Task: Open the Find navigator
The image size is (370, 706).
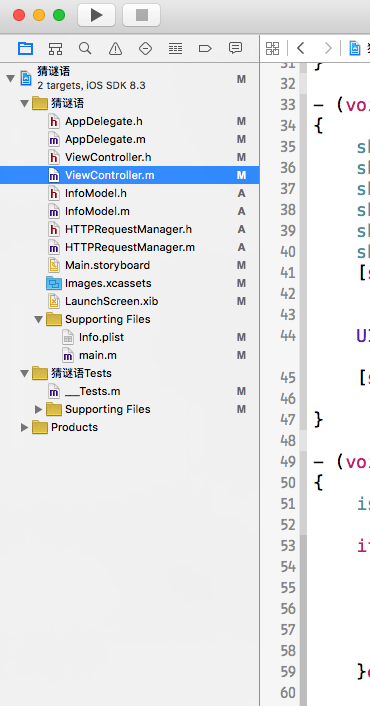Action: (x=85, y=48)
